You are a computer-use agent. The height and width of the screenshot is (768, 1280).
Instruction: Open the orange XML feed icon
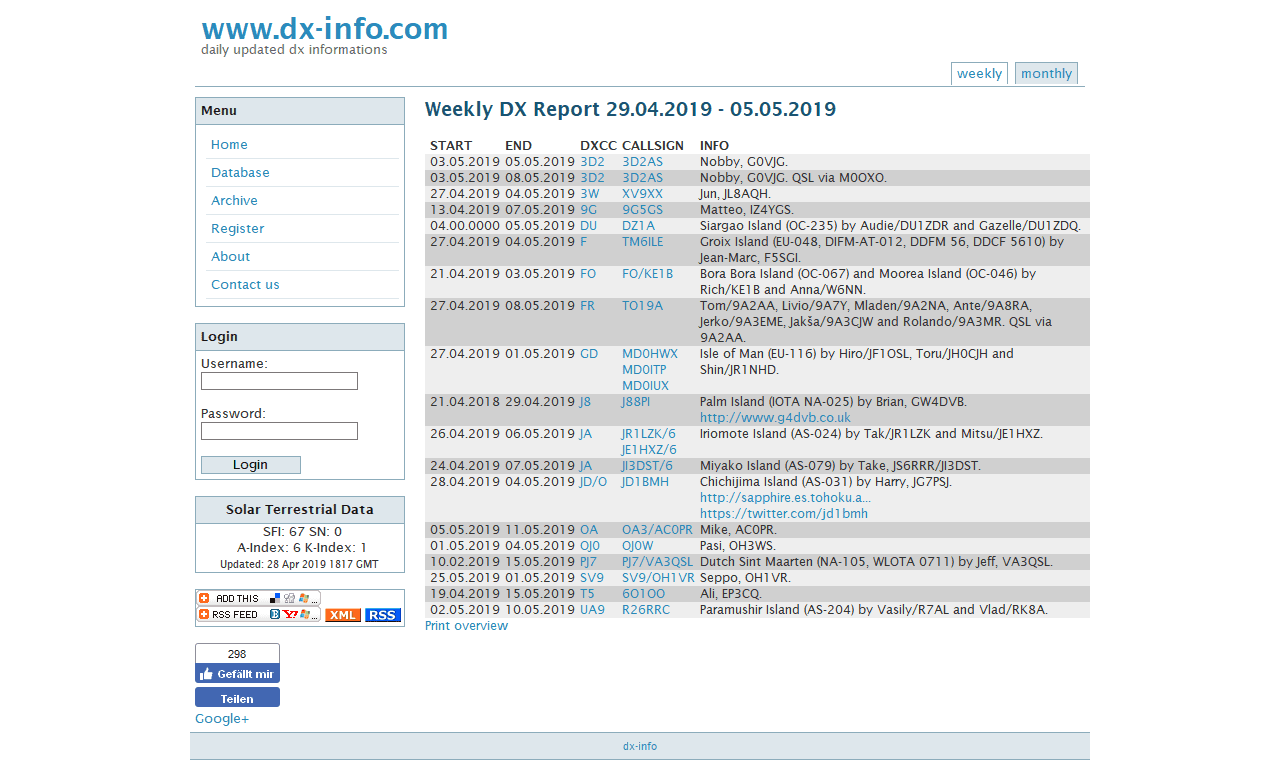click(343, 614)
